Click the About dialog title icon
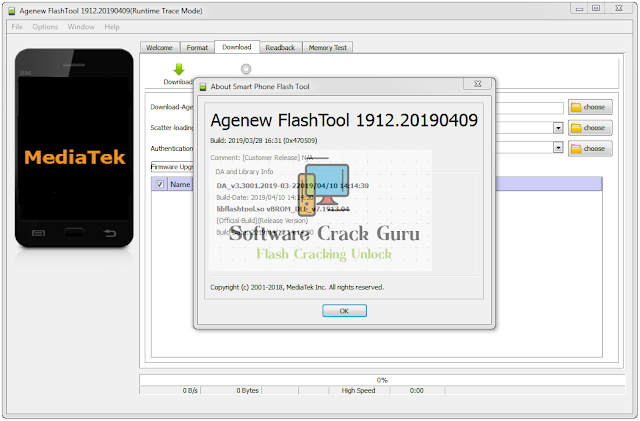This screenshot has height=421, width=640. click(x=202, y=87)
